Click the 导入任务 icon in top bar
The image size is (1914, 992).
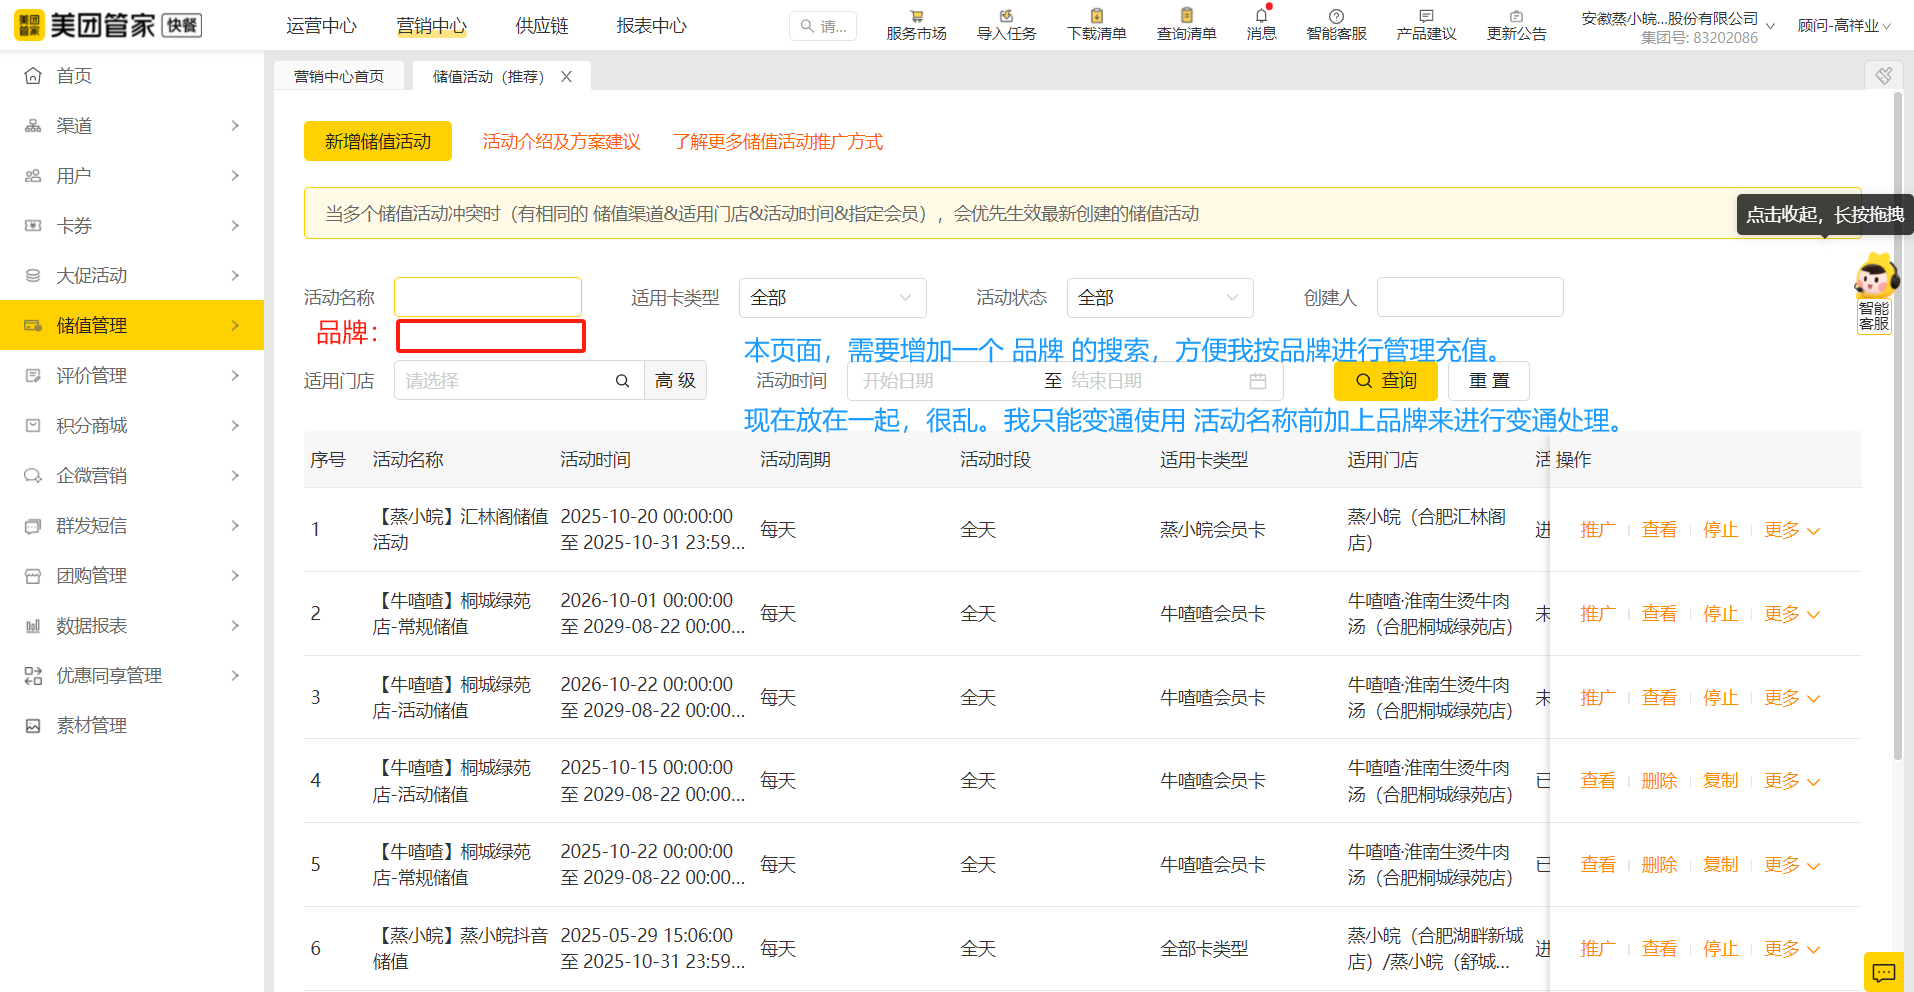coord(1006,17)
